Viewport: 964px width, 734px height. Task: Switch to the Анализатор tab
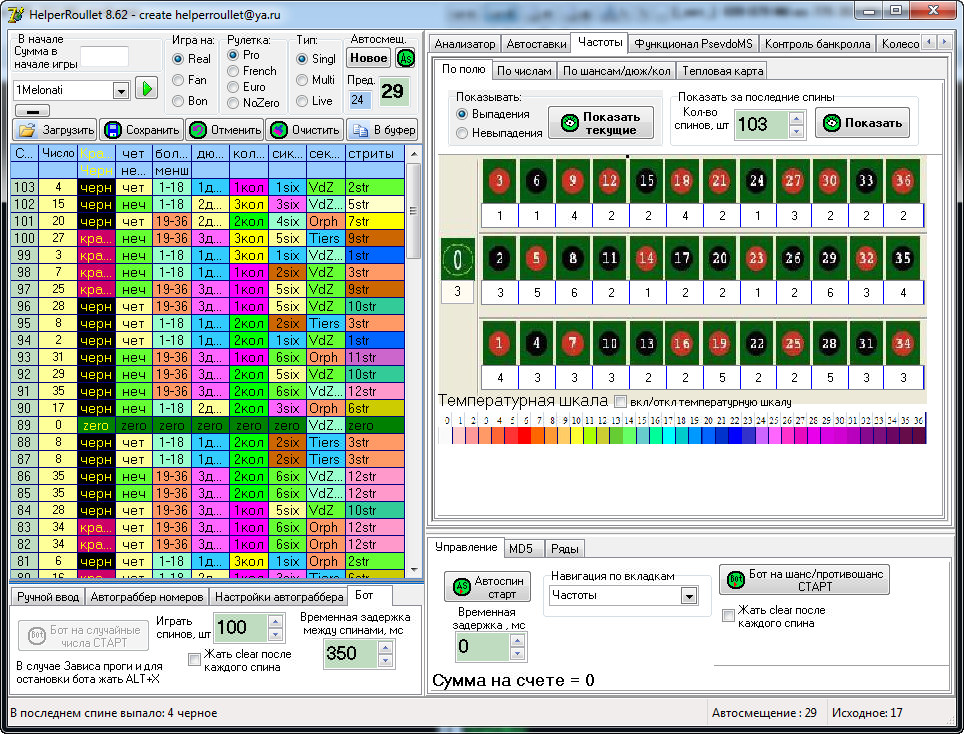tap(465, 44)
